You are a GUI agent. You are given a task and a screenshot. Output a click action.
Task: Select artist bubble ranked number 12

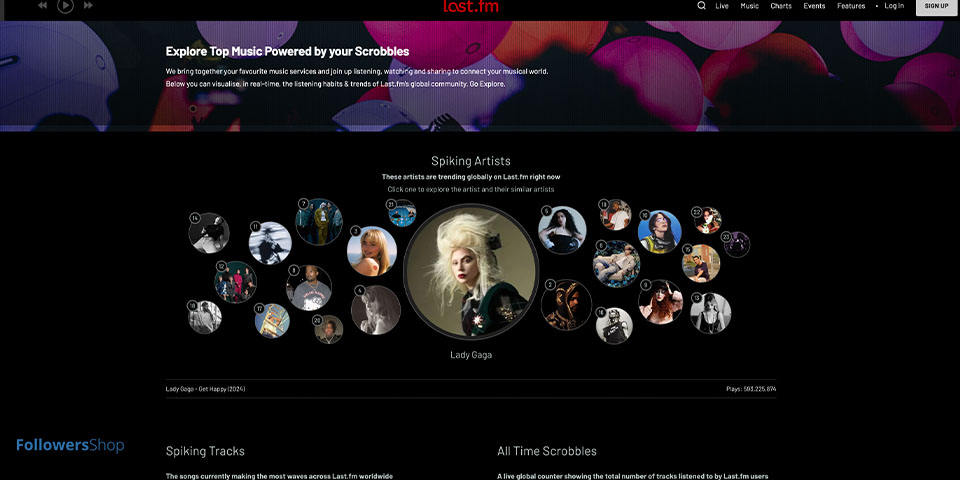point(236,282)
